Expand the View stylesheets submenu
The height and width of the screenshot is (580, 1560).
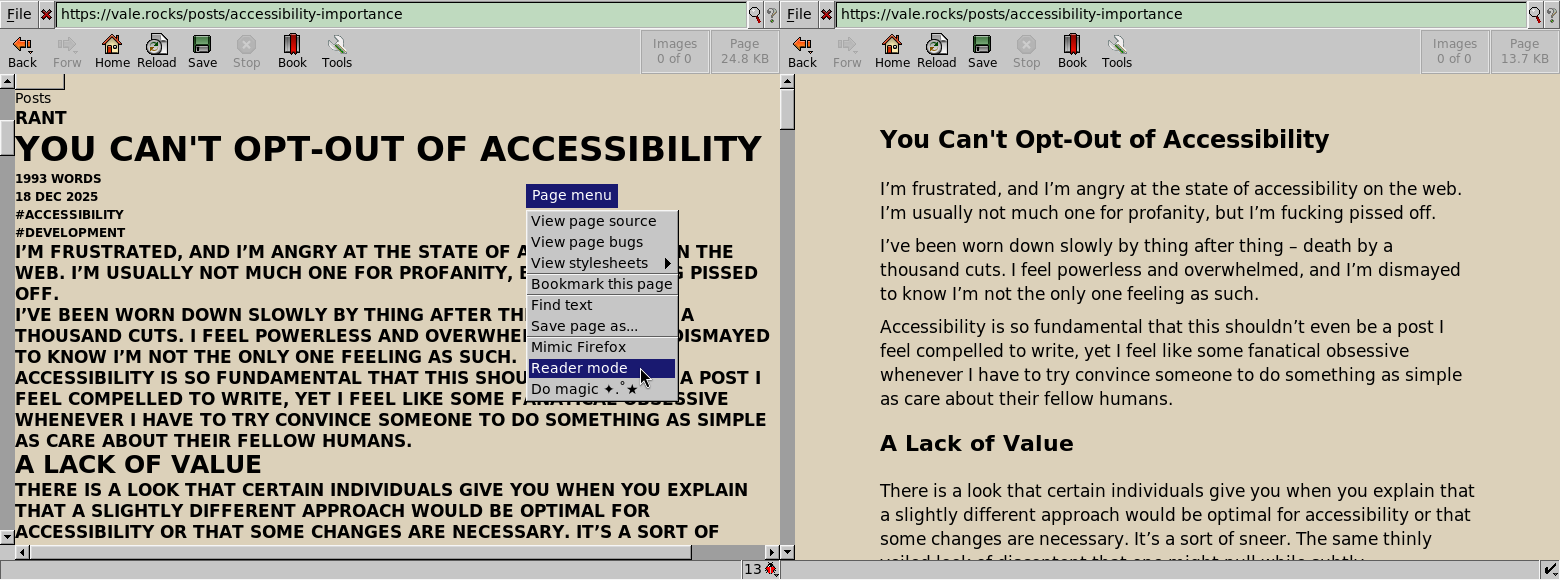click(x=601, y=263)
